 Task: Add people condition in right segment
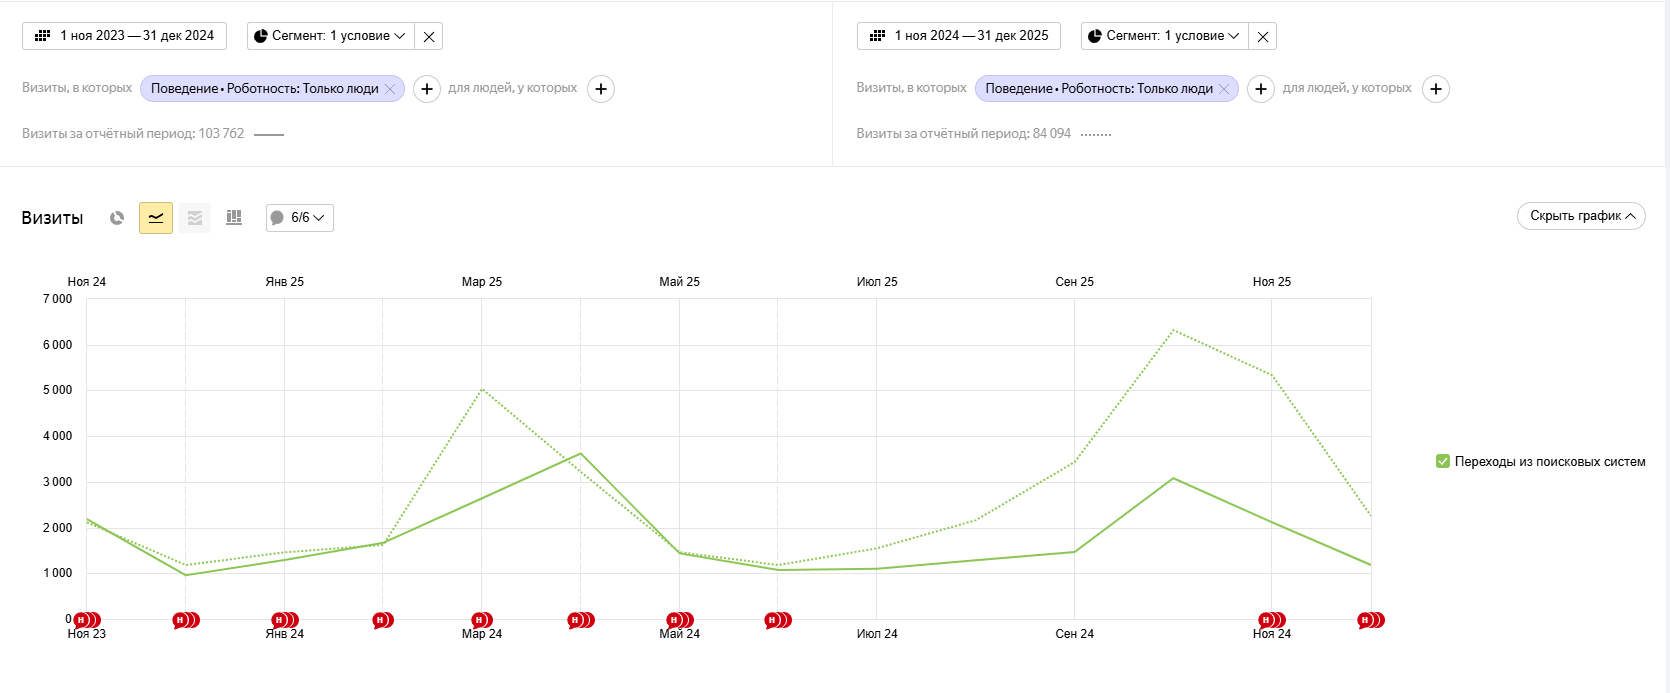coord(1436,89)
